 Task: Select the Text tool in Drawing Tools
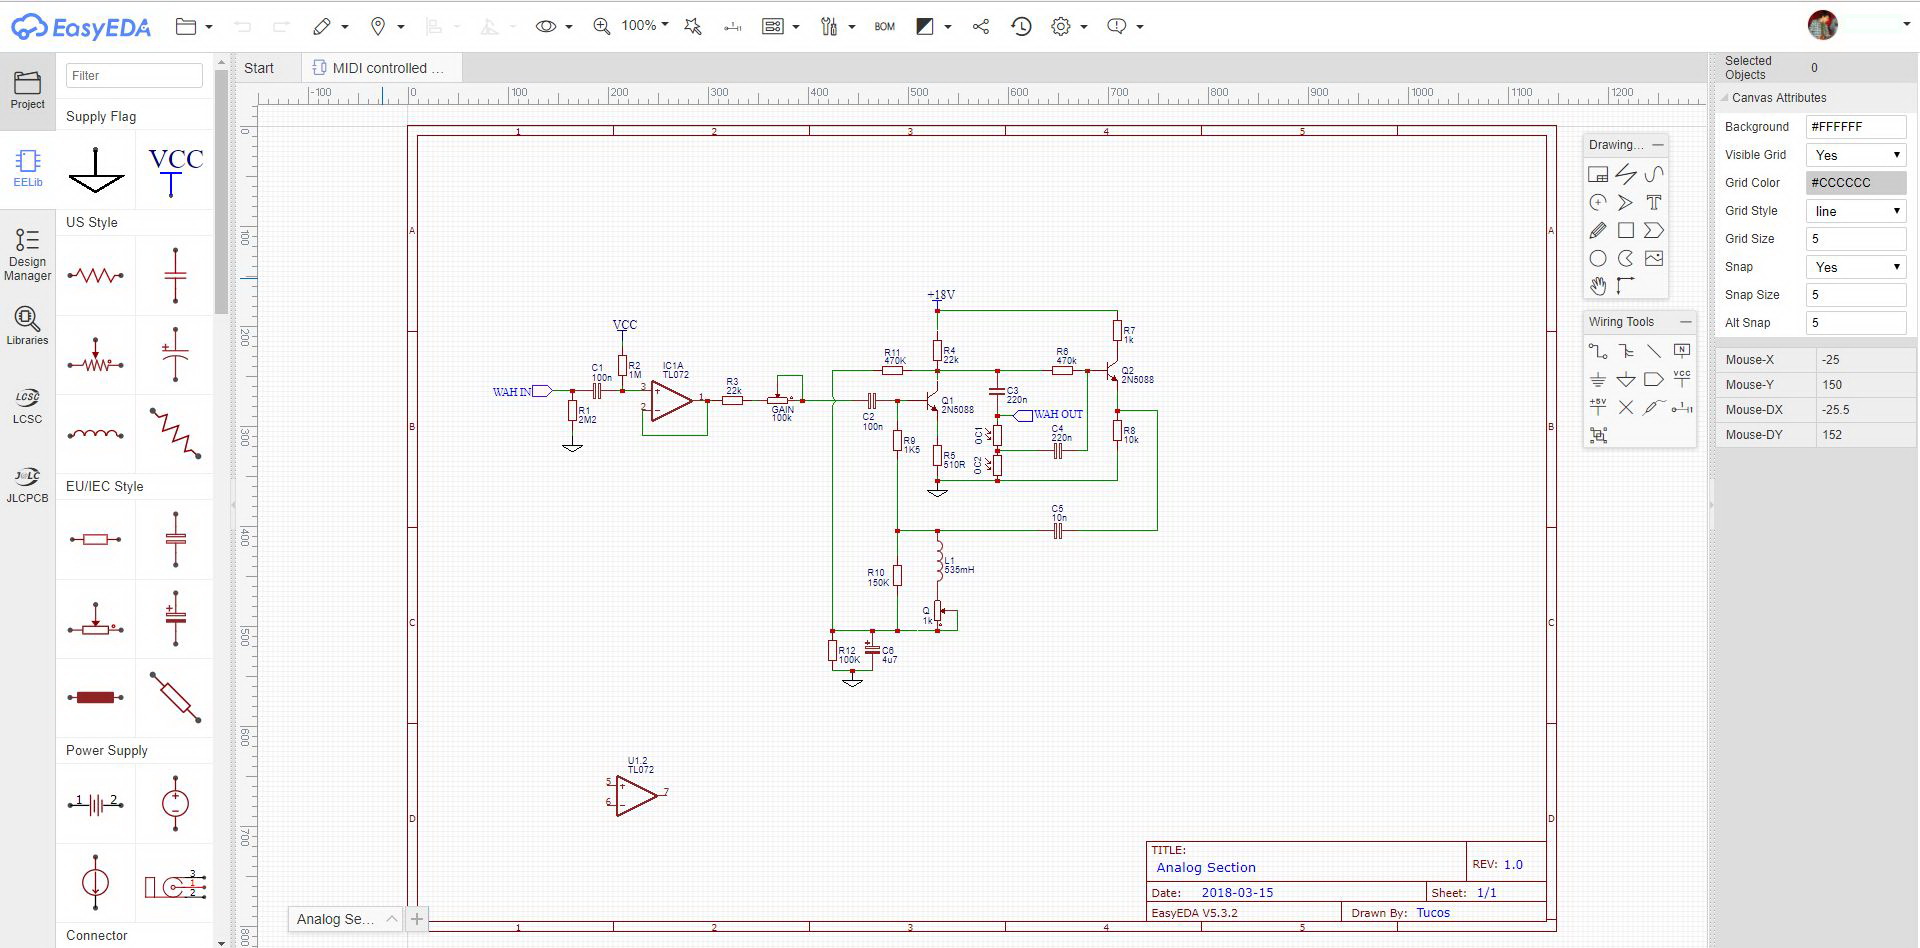pyautogui.click(x=1654, y=202)
